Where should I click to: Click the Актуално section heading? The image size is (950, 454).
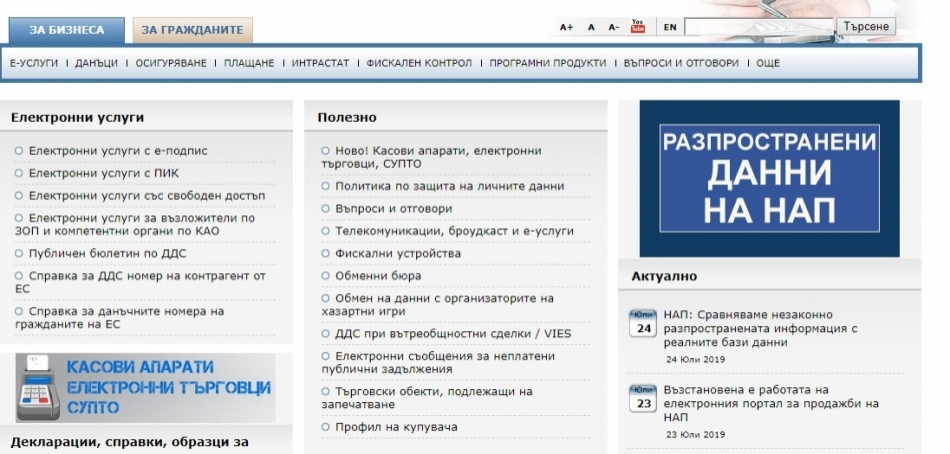pyautogui.click(x=664, y=276)
